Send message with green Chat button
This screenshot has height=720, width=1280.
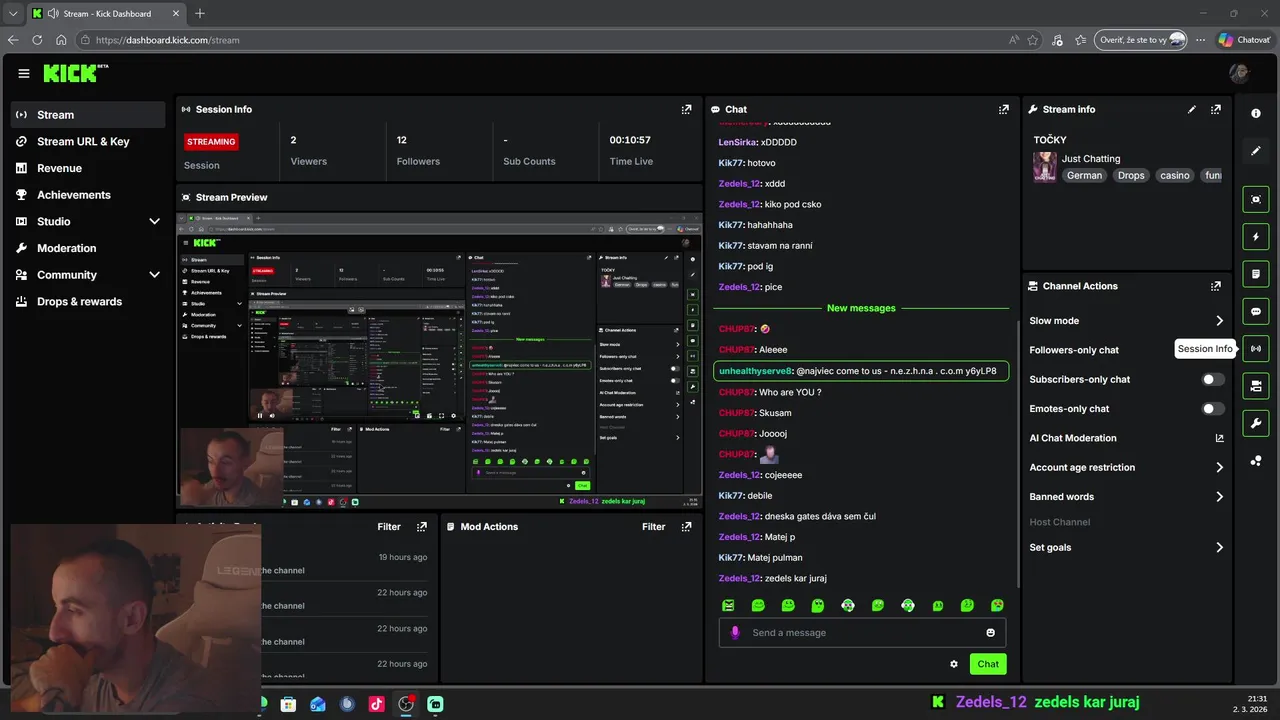pos(988,664)
